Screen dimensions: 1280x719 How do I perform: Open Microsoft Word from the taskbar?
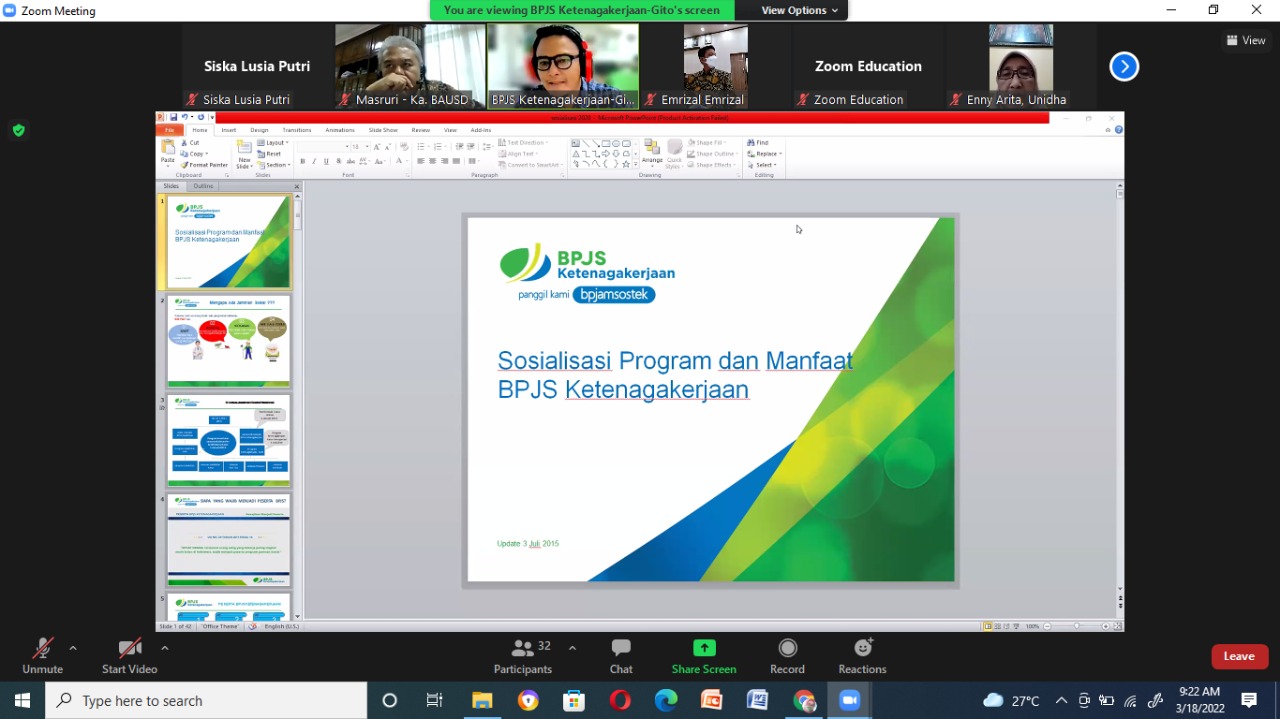(x=758, y=700)
